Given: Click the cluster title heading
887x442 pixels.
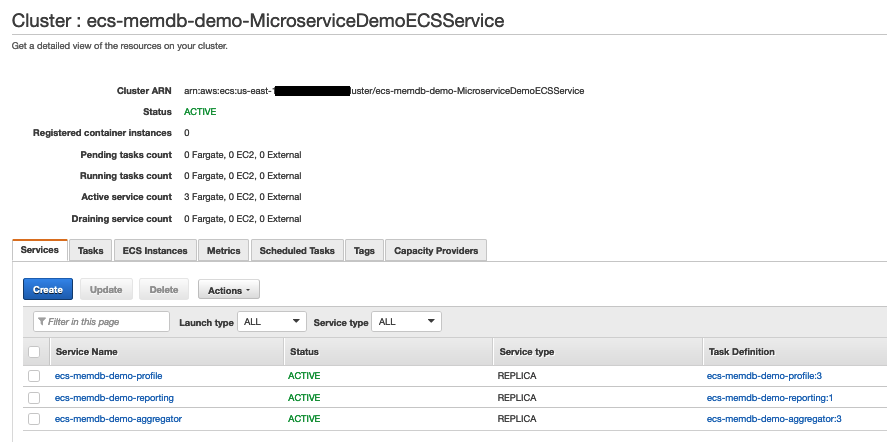Looking at the screenshot, I should (x=258, y=20).
